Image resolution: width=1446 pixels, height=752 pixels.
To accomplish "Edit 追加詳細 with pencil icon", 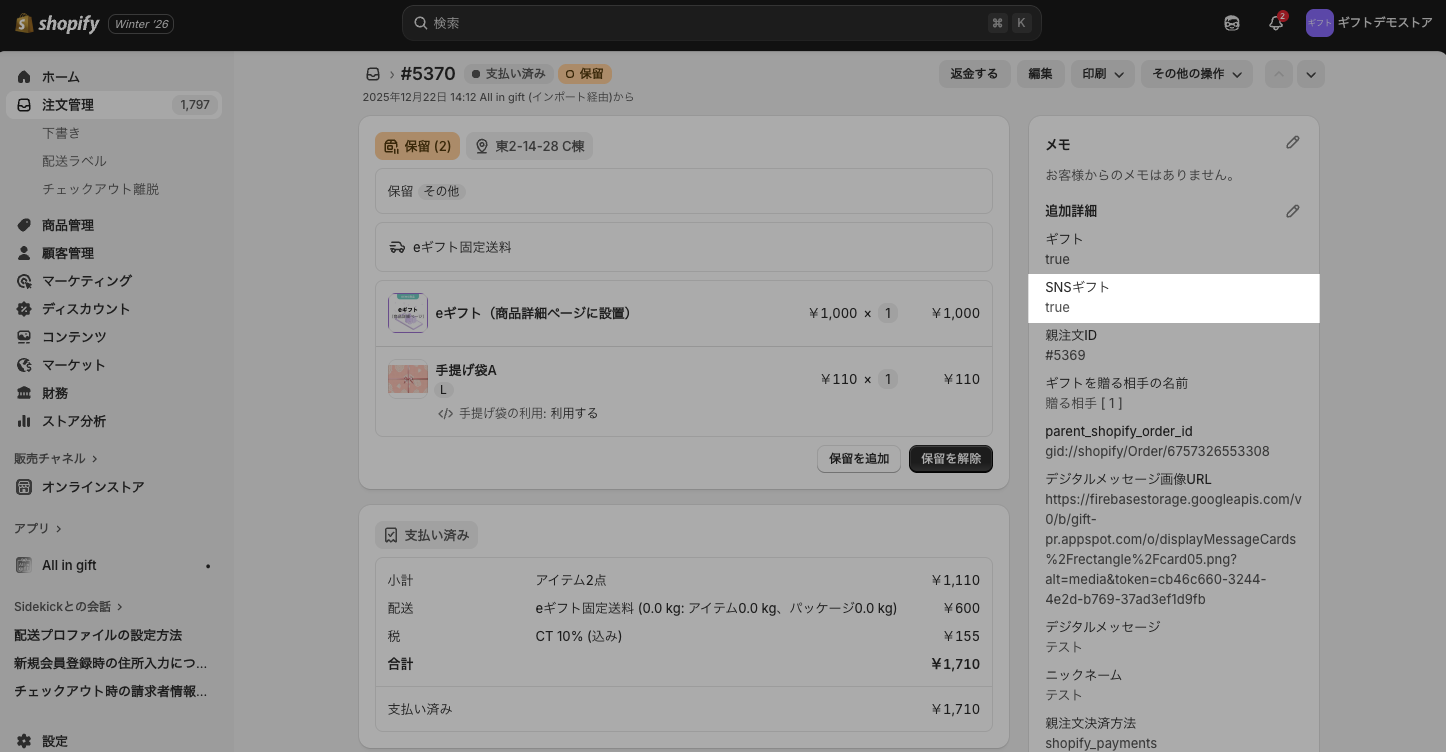I will (1293, 211).
